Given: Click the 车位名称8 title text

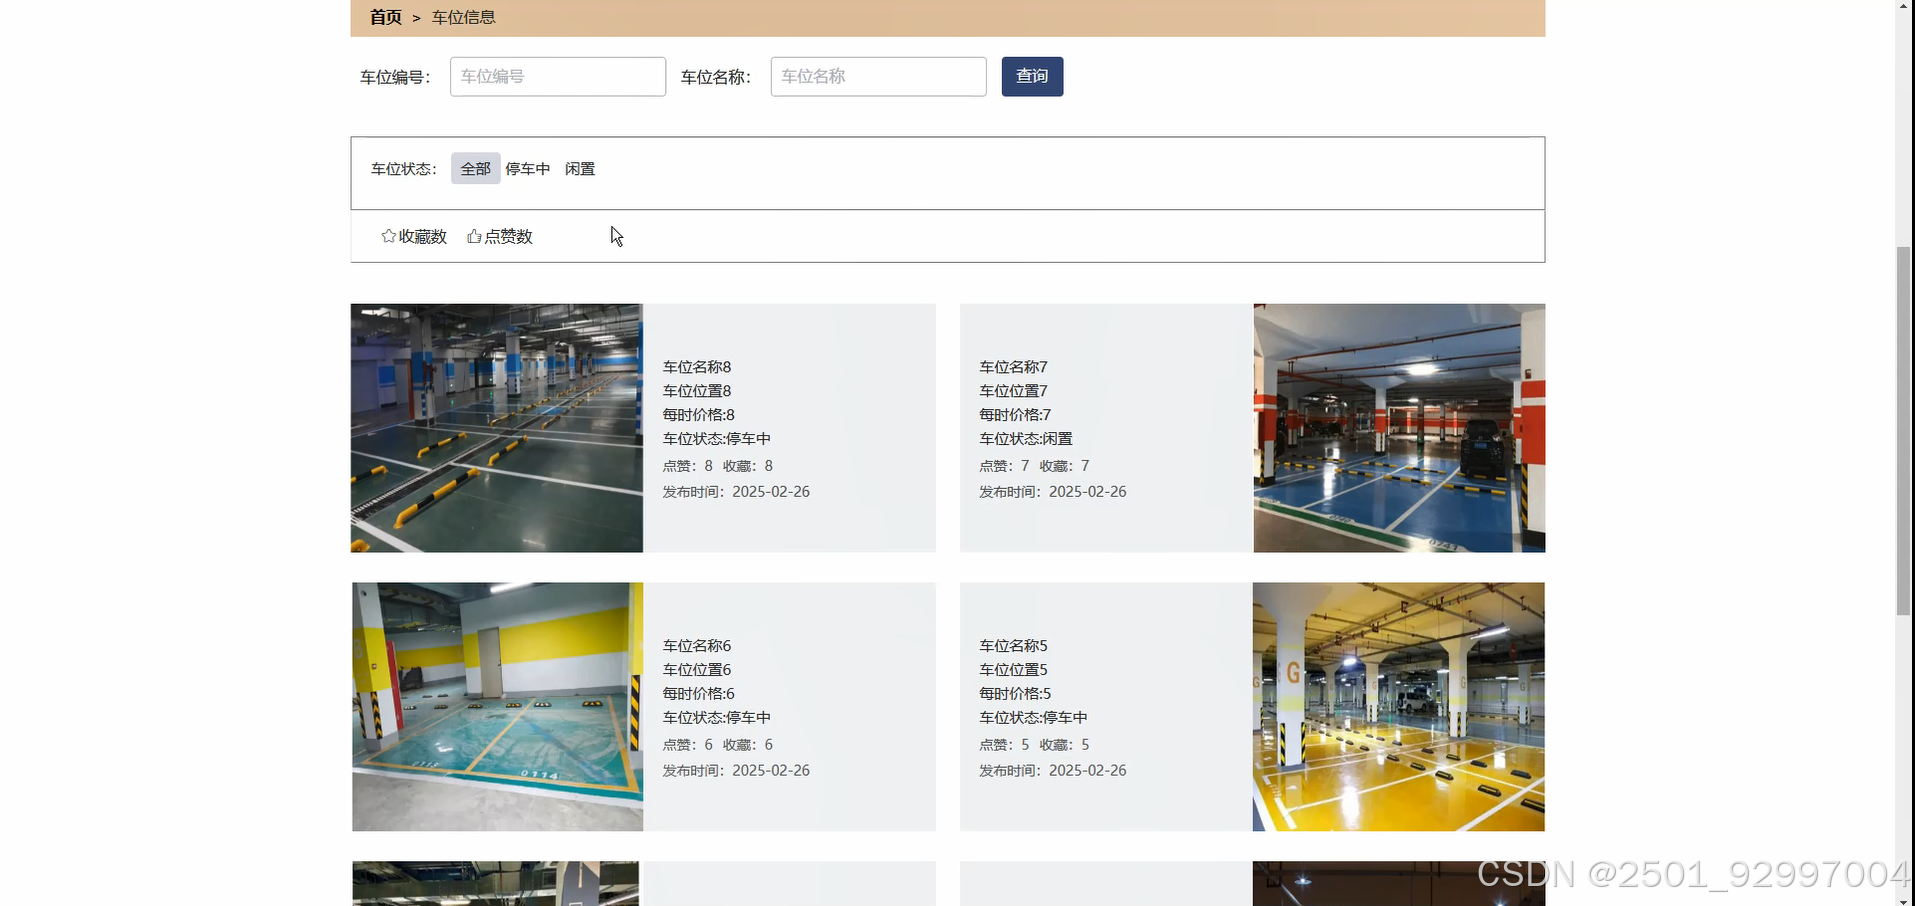Looking at the screenshot, I should (697, 367).
